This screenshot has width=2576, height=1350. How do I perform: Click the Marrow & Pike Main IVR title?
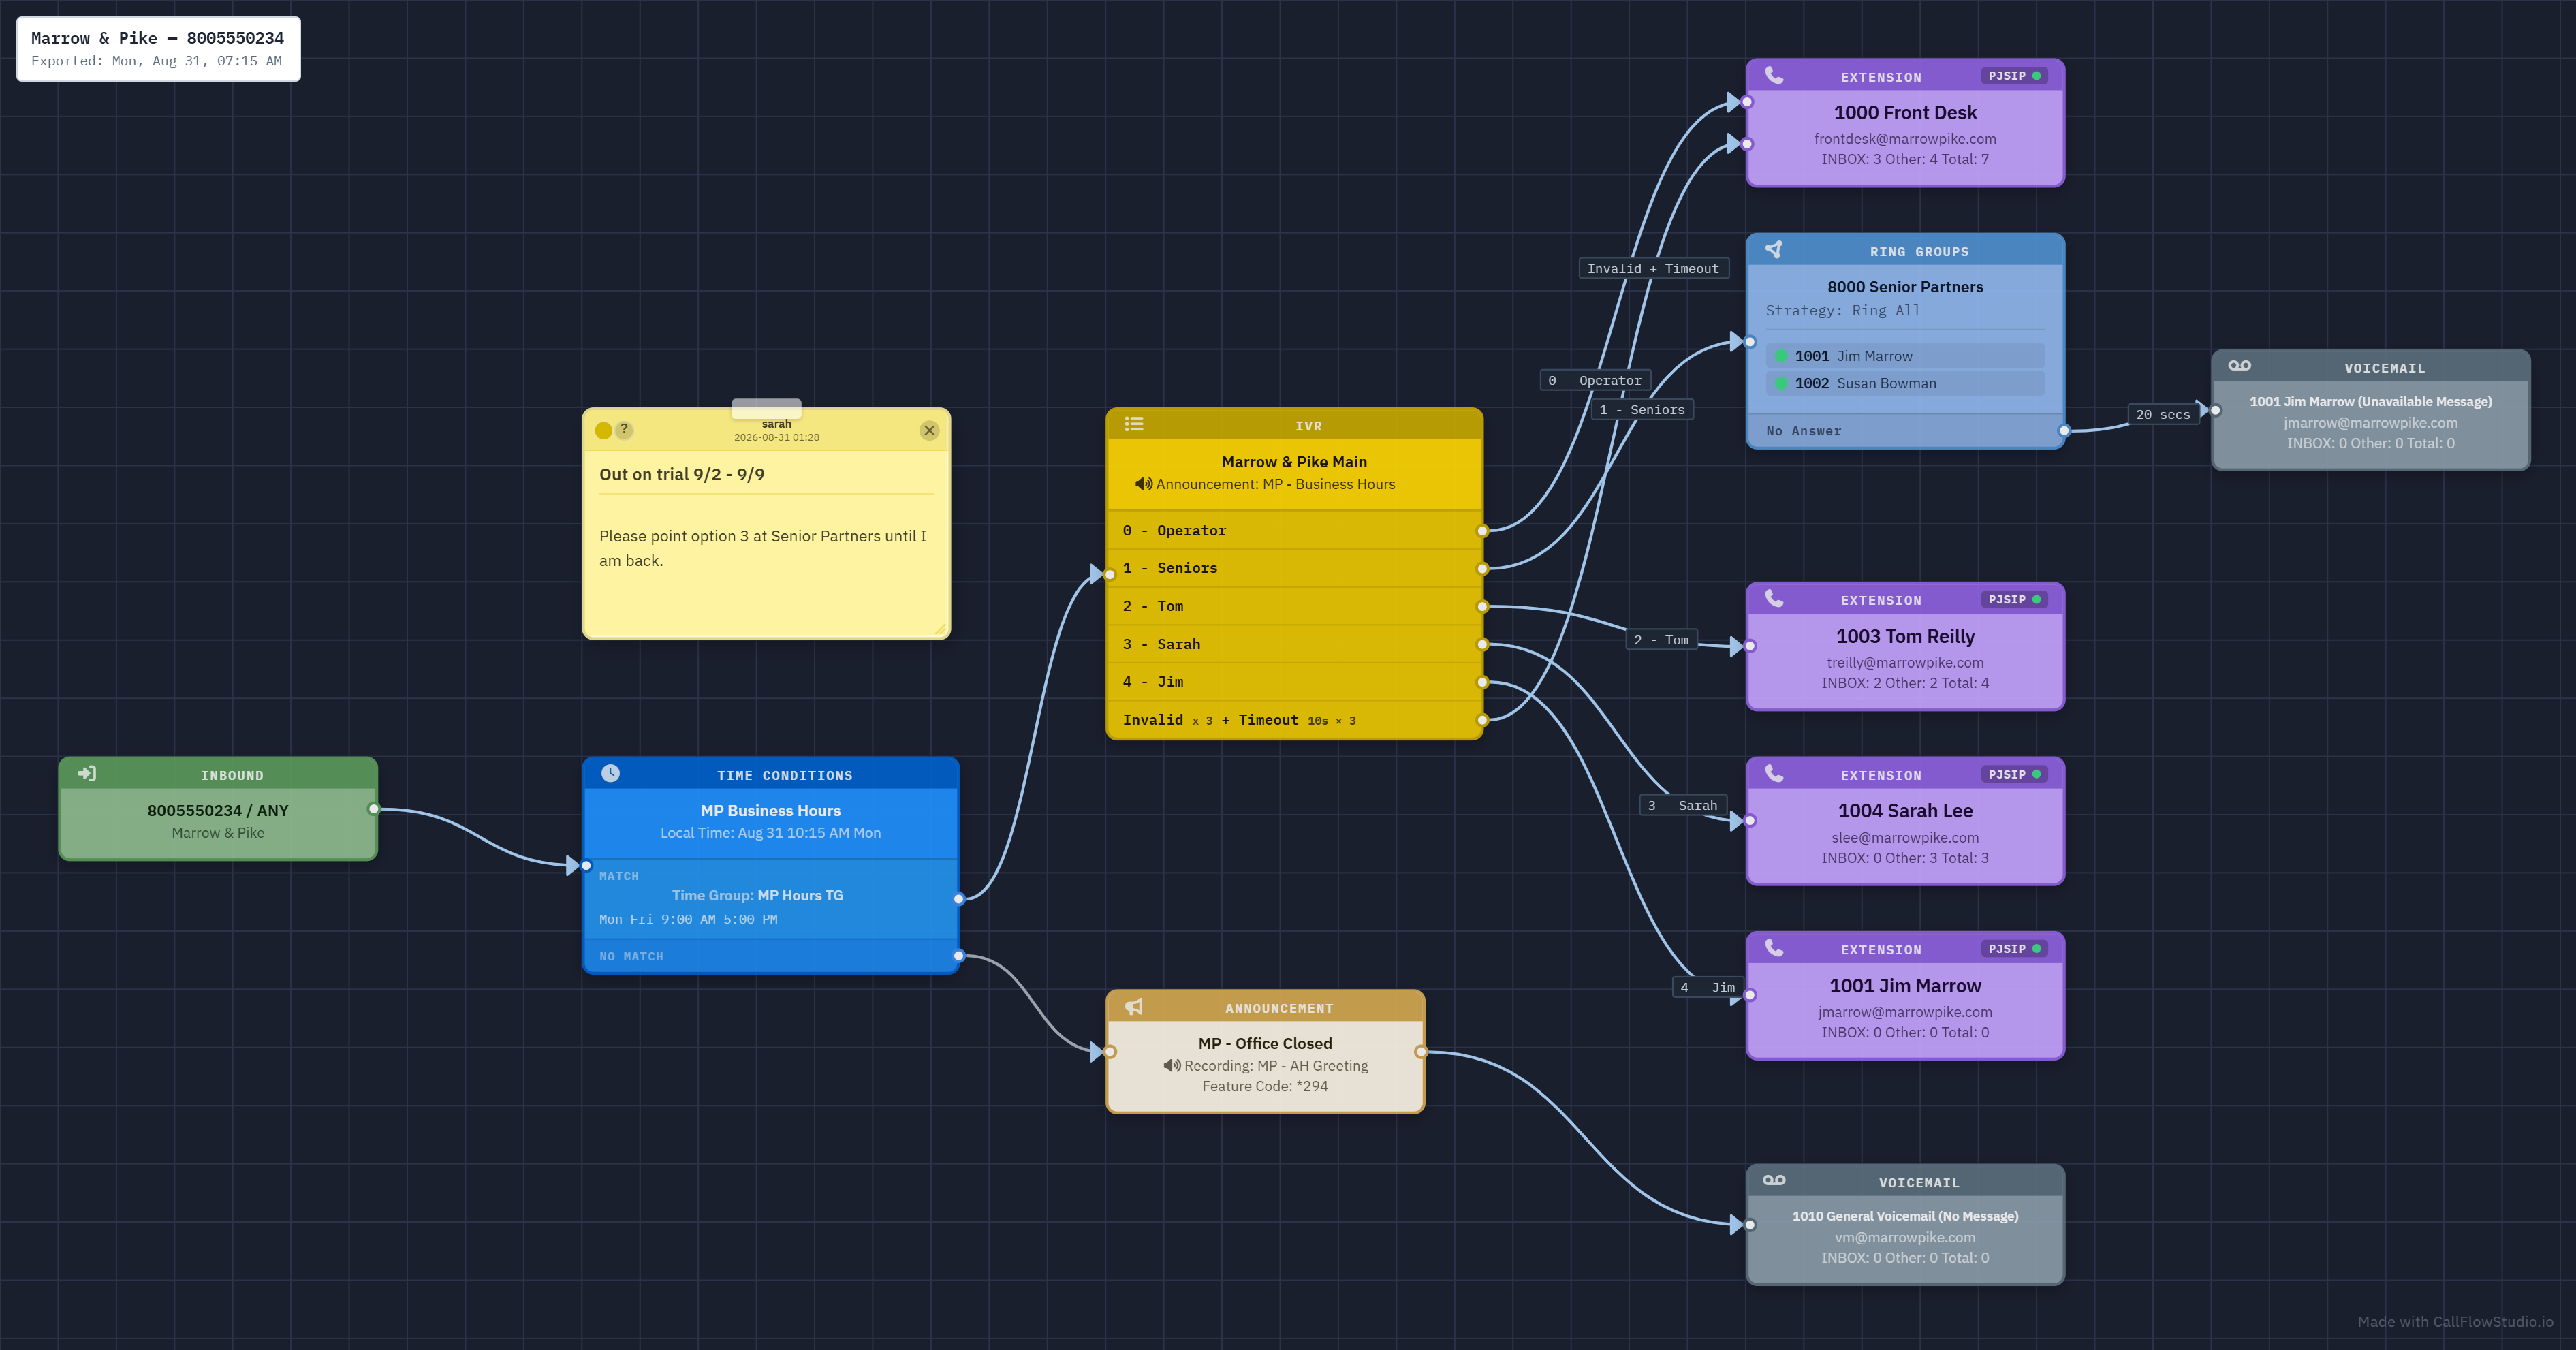(x=1294, y=462)
